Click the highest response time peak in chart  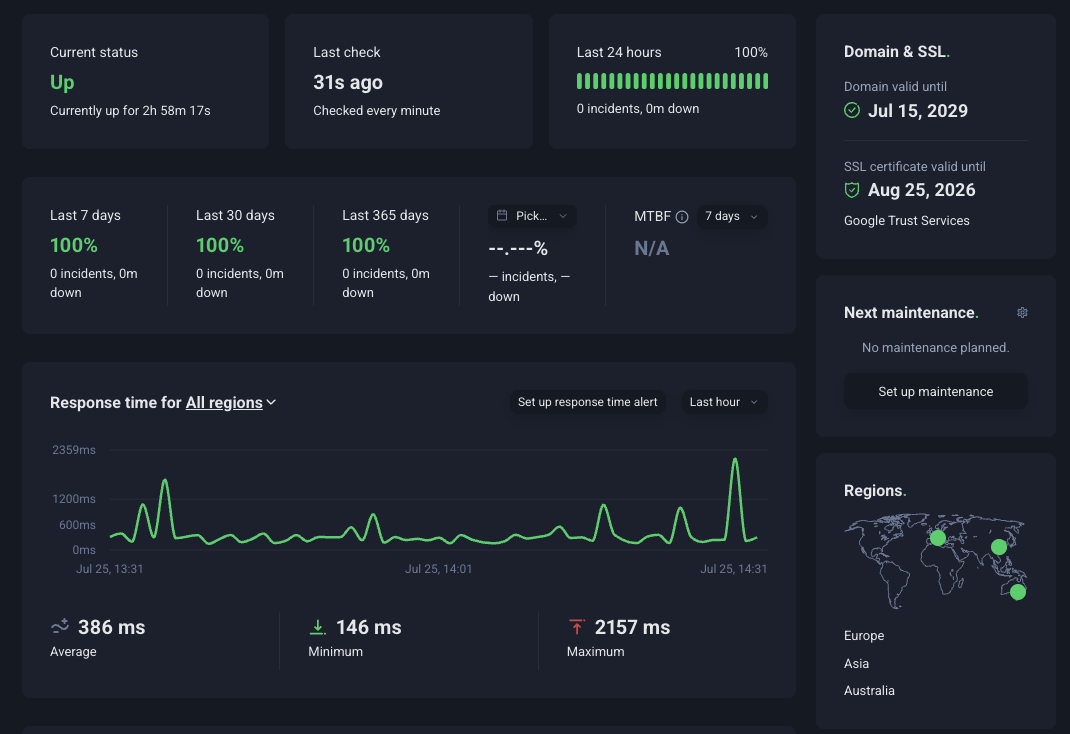click(735, 460)
